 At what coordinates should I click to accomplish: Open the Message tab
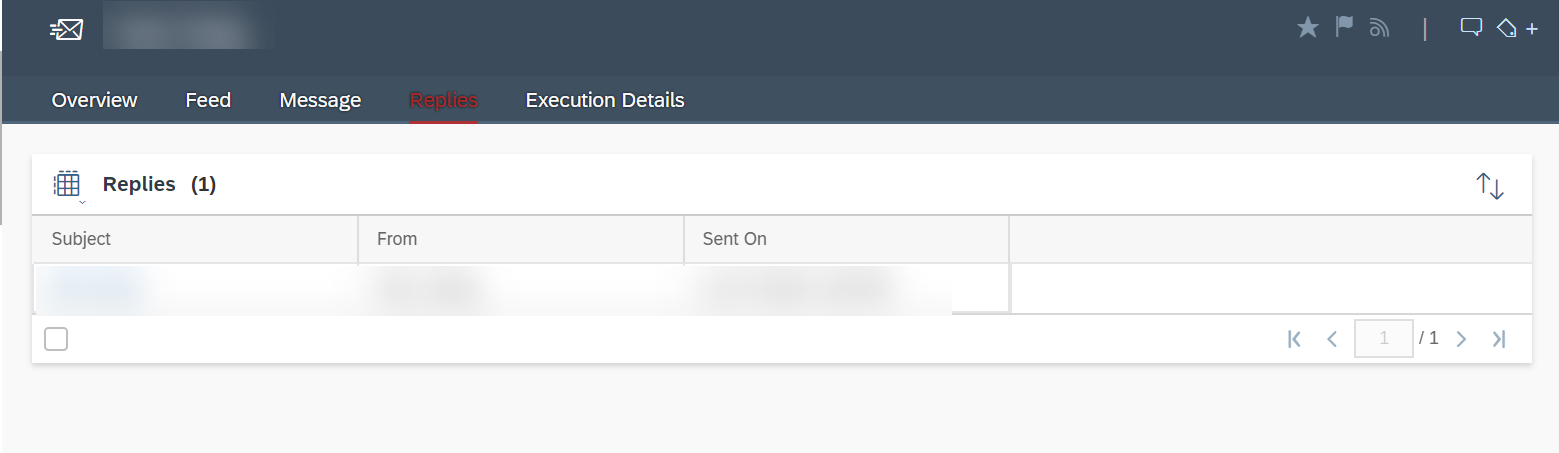320,100
